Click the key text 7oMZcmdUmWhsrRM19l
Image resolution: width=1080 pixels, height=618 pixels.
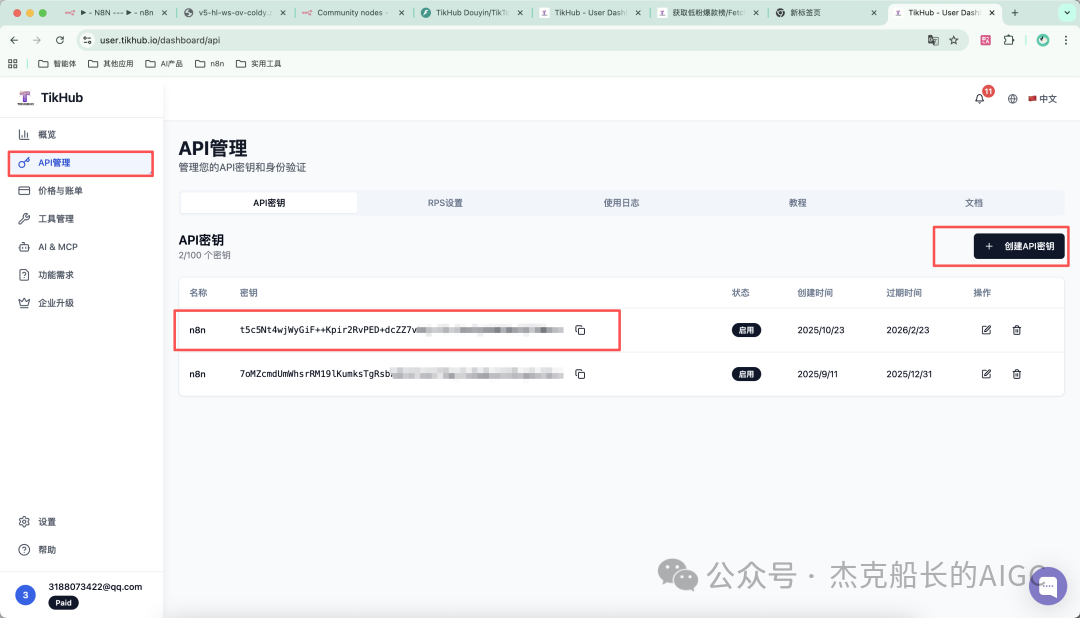click(401, 374)
